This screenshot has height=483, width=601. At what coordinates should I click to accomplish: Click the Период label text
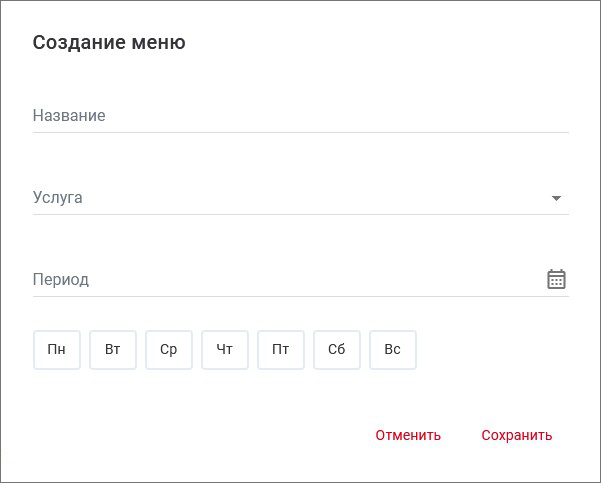point(61,280)
